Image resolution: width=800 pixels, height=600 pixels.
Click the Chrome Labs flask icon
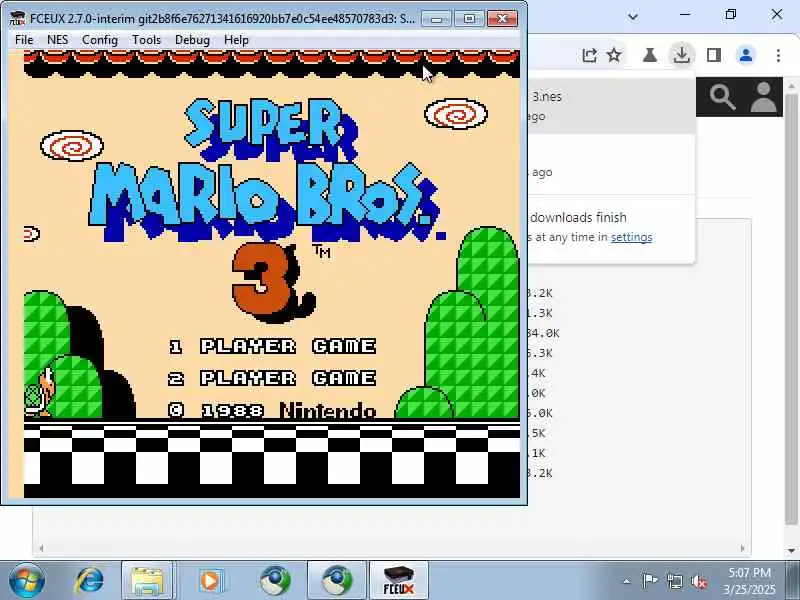[649, 55]
